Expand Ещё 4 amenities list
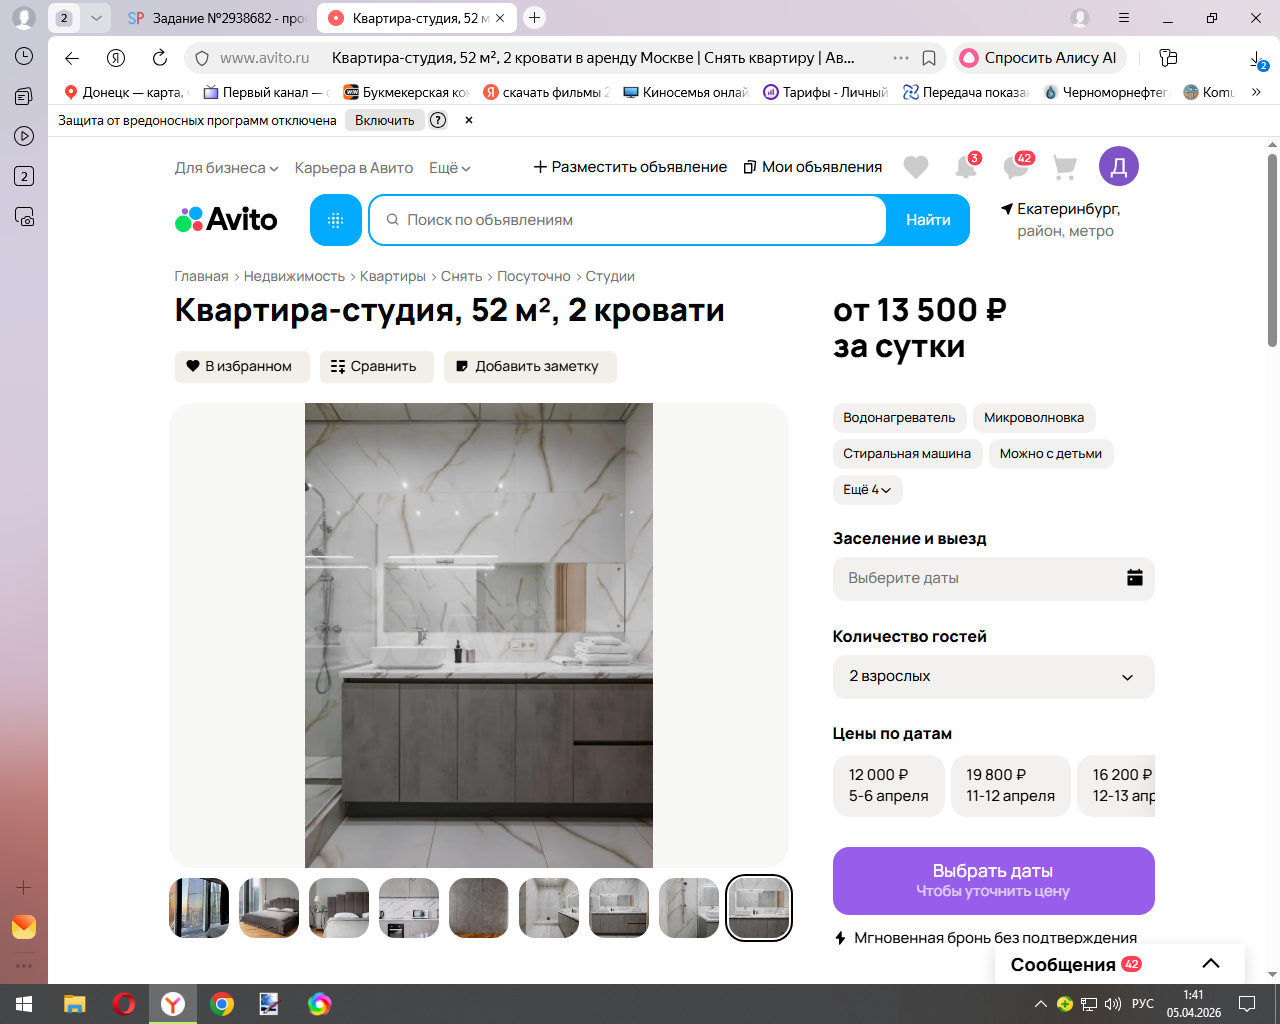Viewport: 1280px width, 1024px height. pos(867,490)
